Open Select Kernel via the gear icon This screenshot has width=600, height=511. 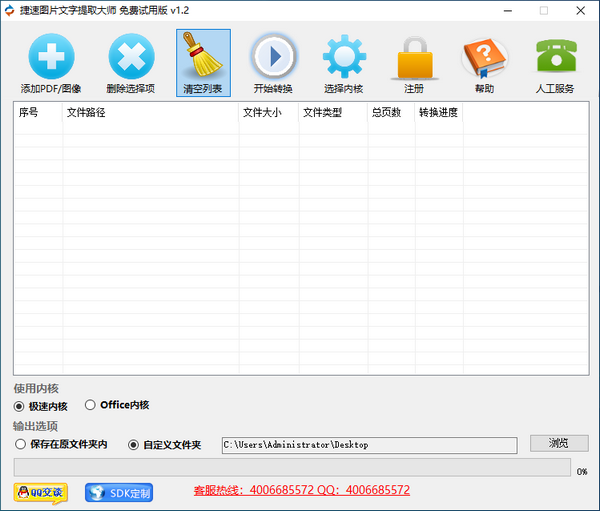[x=344, y=56]
